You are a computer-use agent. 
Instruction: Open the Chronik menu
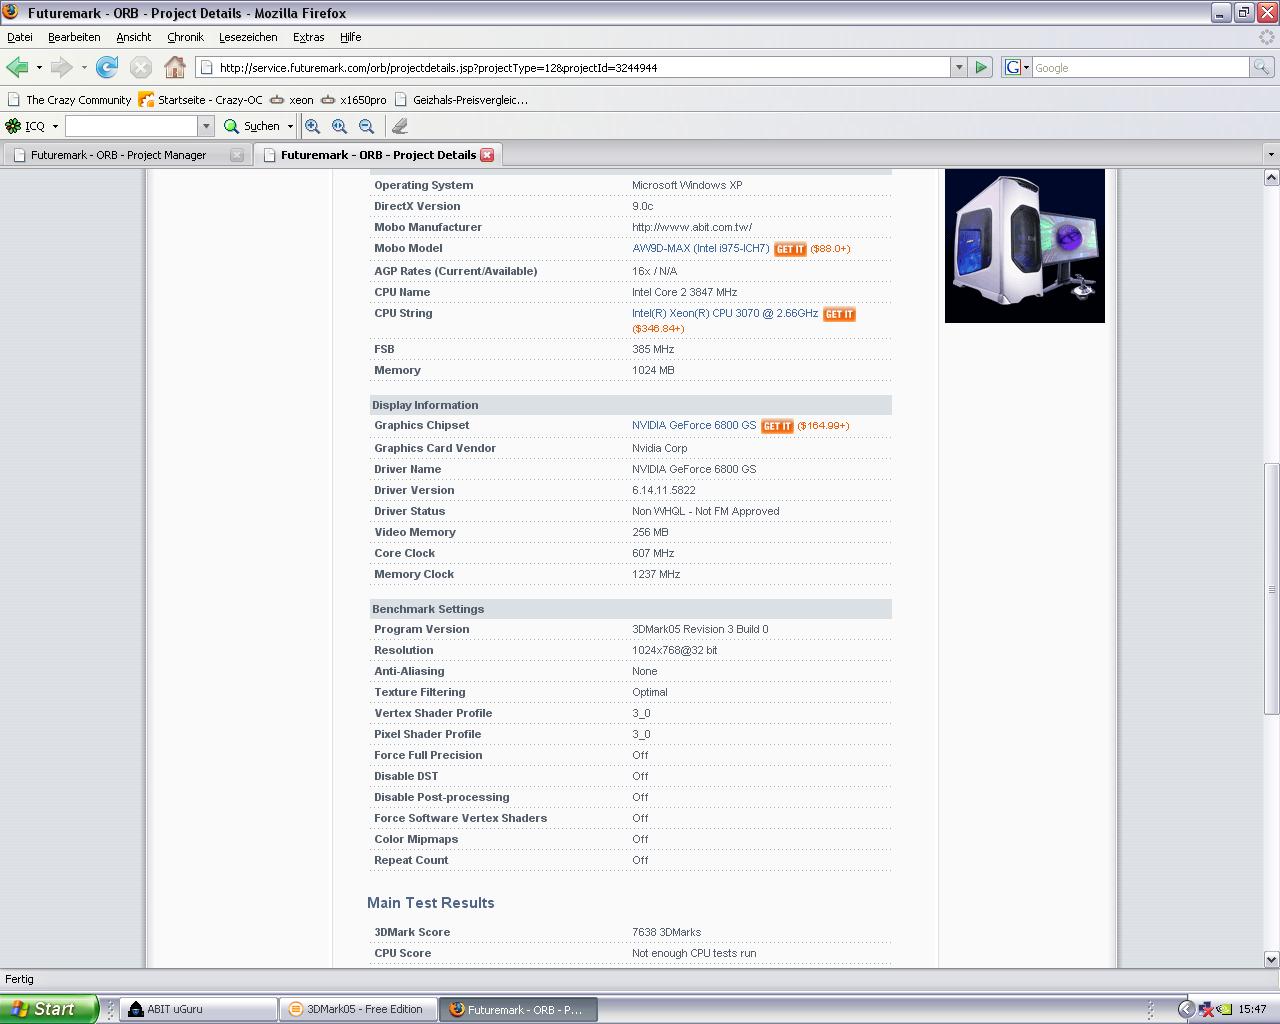pyautogui.click(x=185, y=37)
